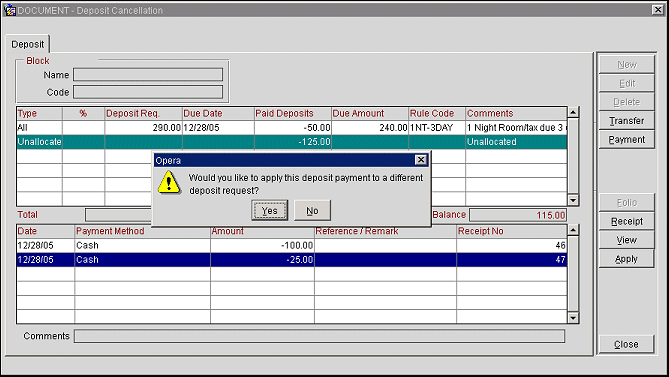Select the Cash payment of -25.00
This screenshot has height=377, width=669.
292,259
